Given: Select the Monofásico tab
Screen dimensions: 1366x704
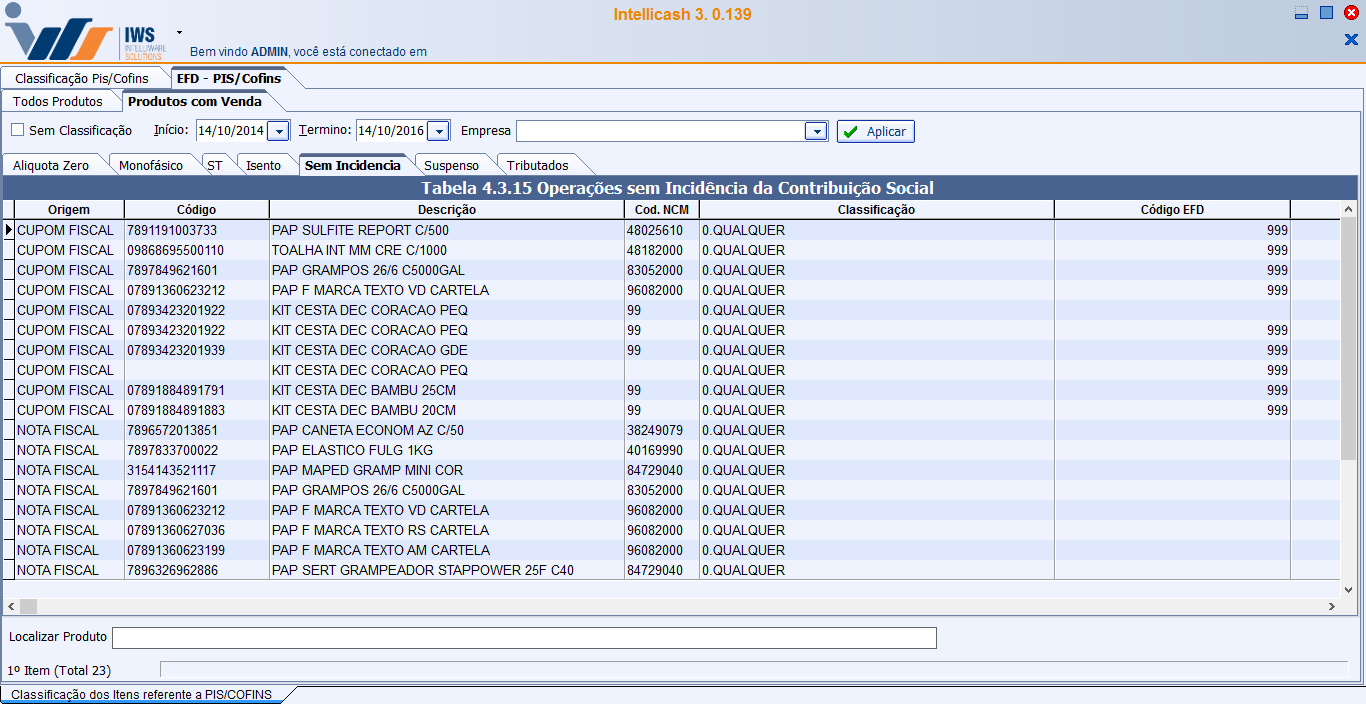Looking at the screenshot, I should click(151, 165).
